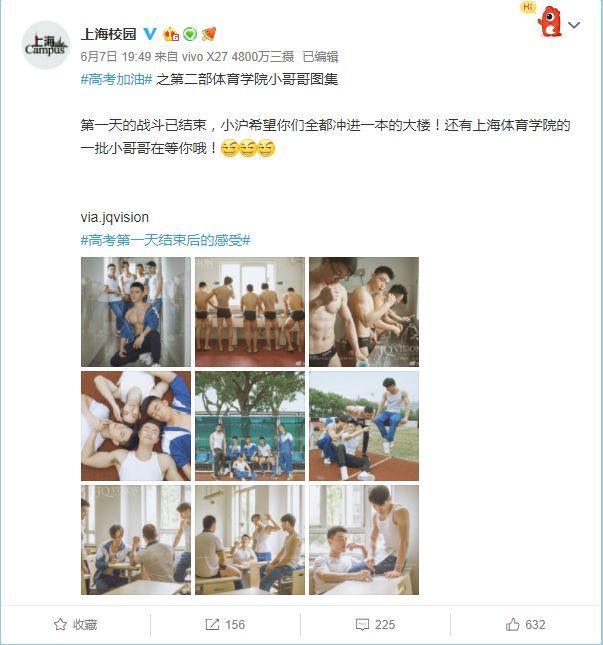
Task: Like the post with 632 thumbs-up
Action: pos(526,624)
